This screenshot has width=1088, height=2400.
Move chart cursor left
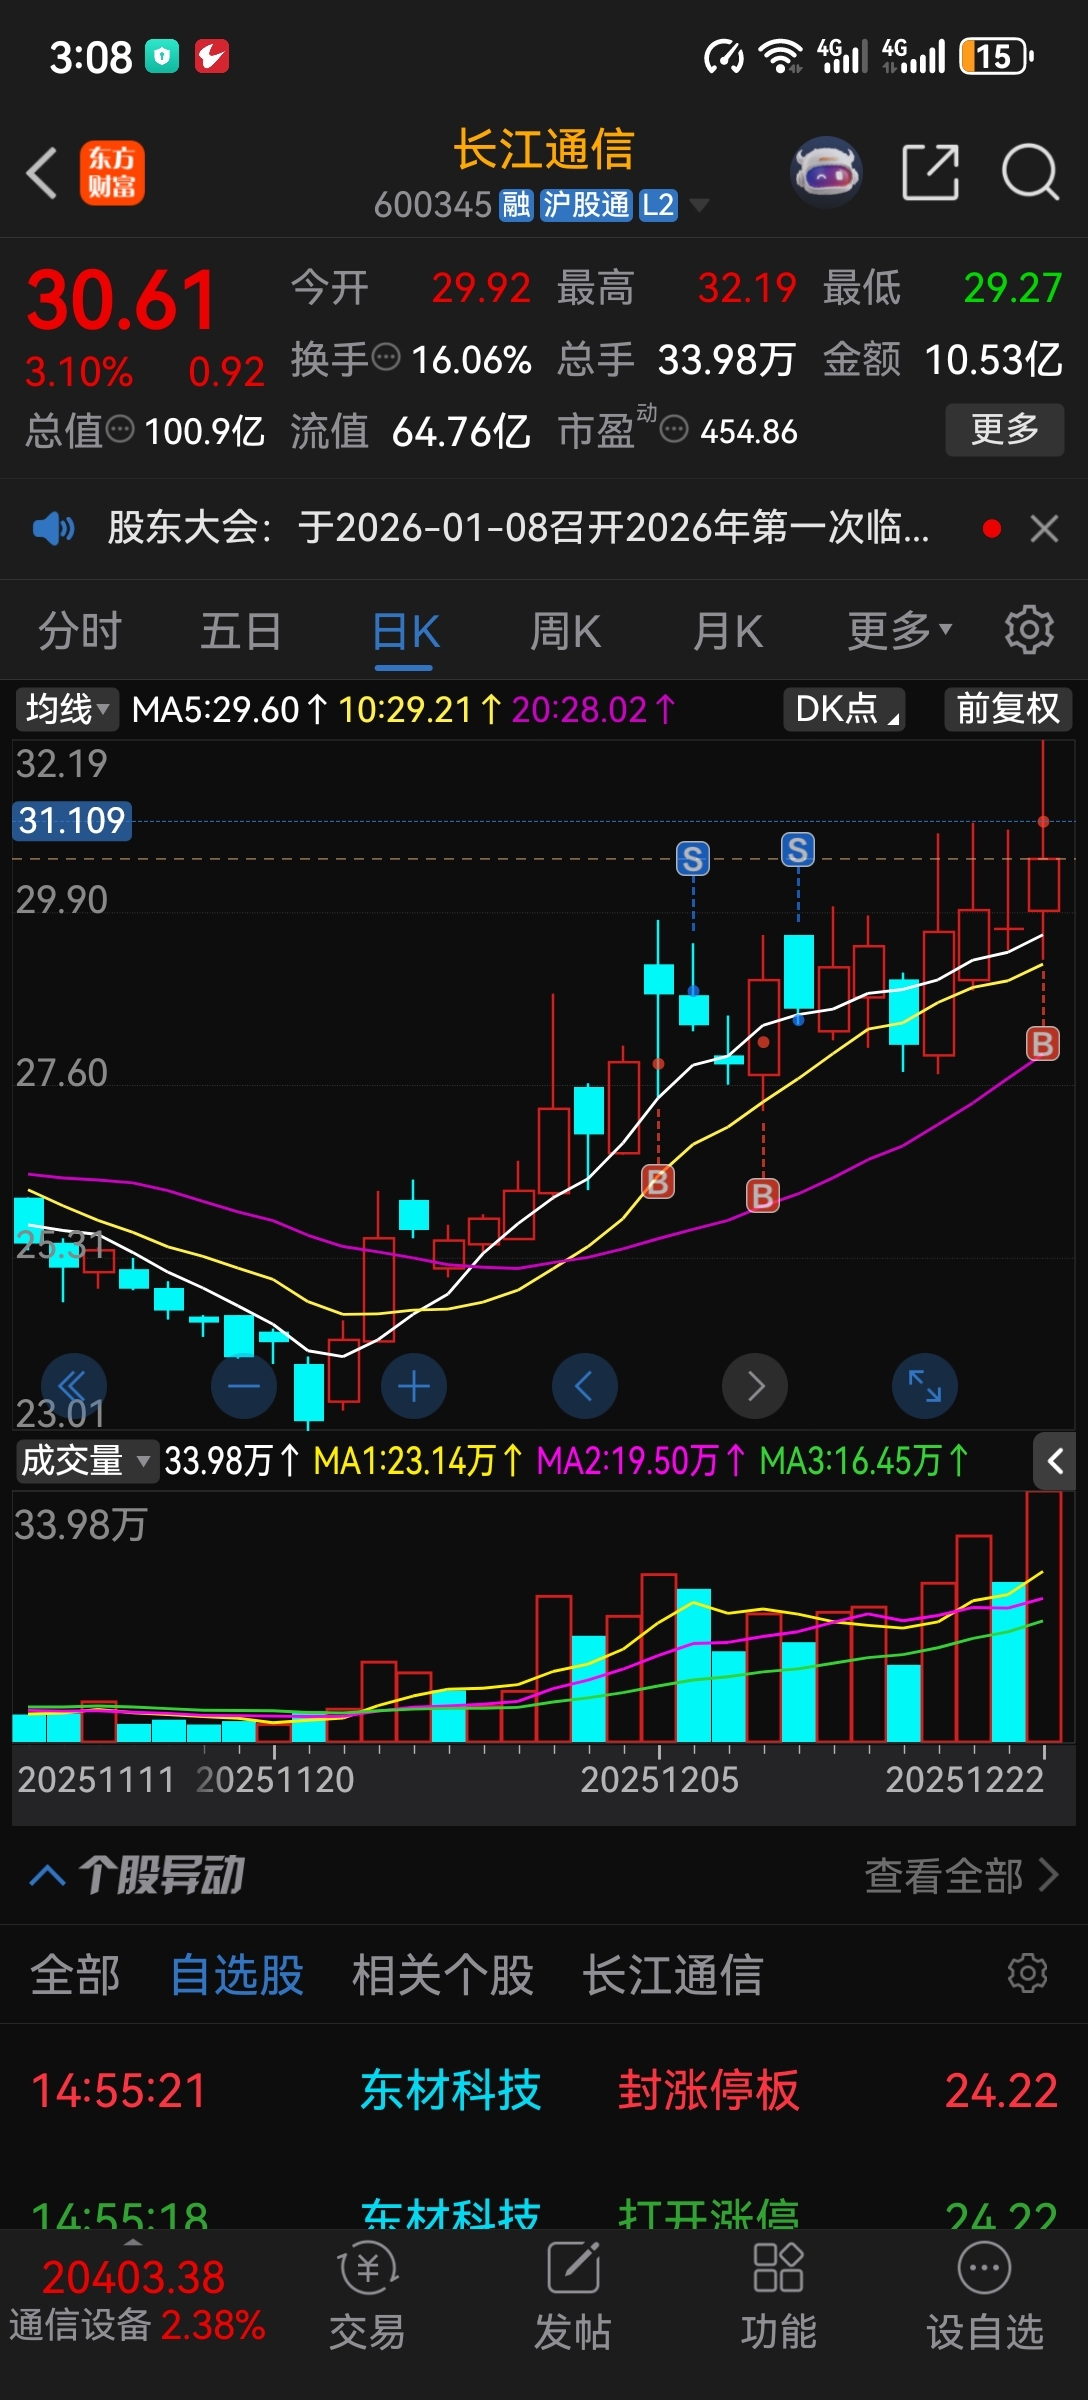coord(585,1386)
